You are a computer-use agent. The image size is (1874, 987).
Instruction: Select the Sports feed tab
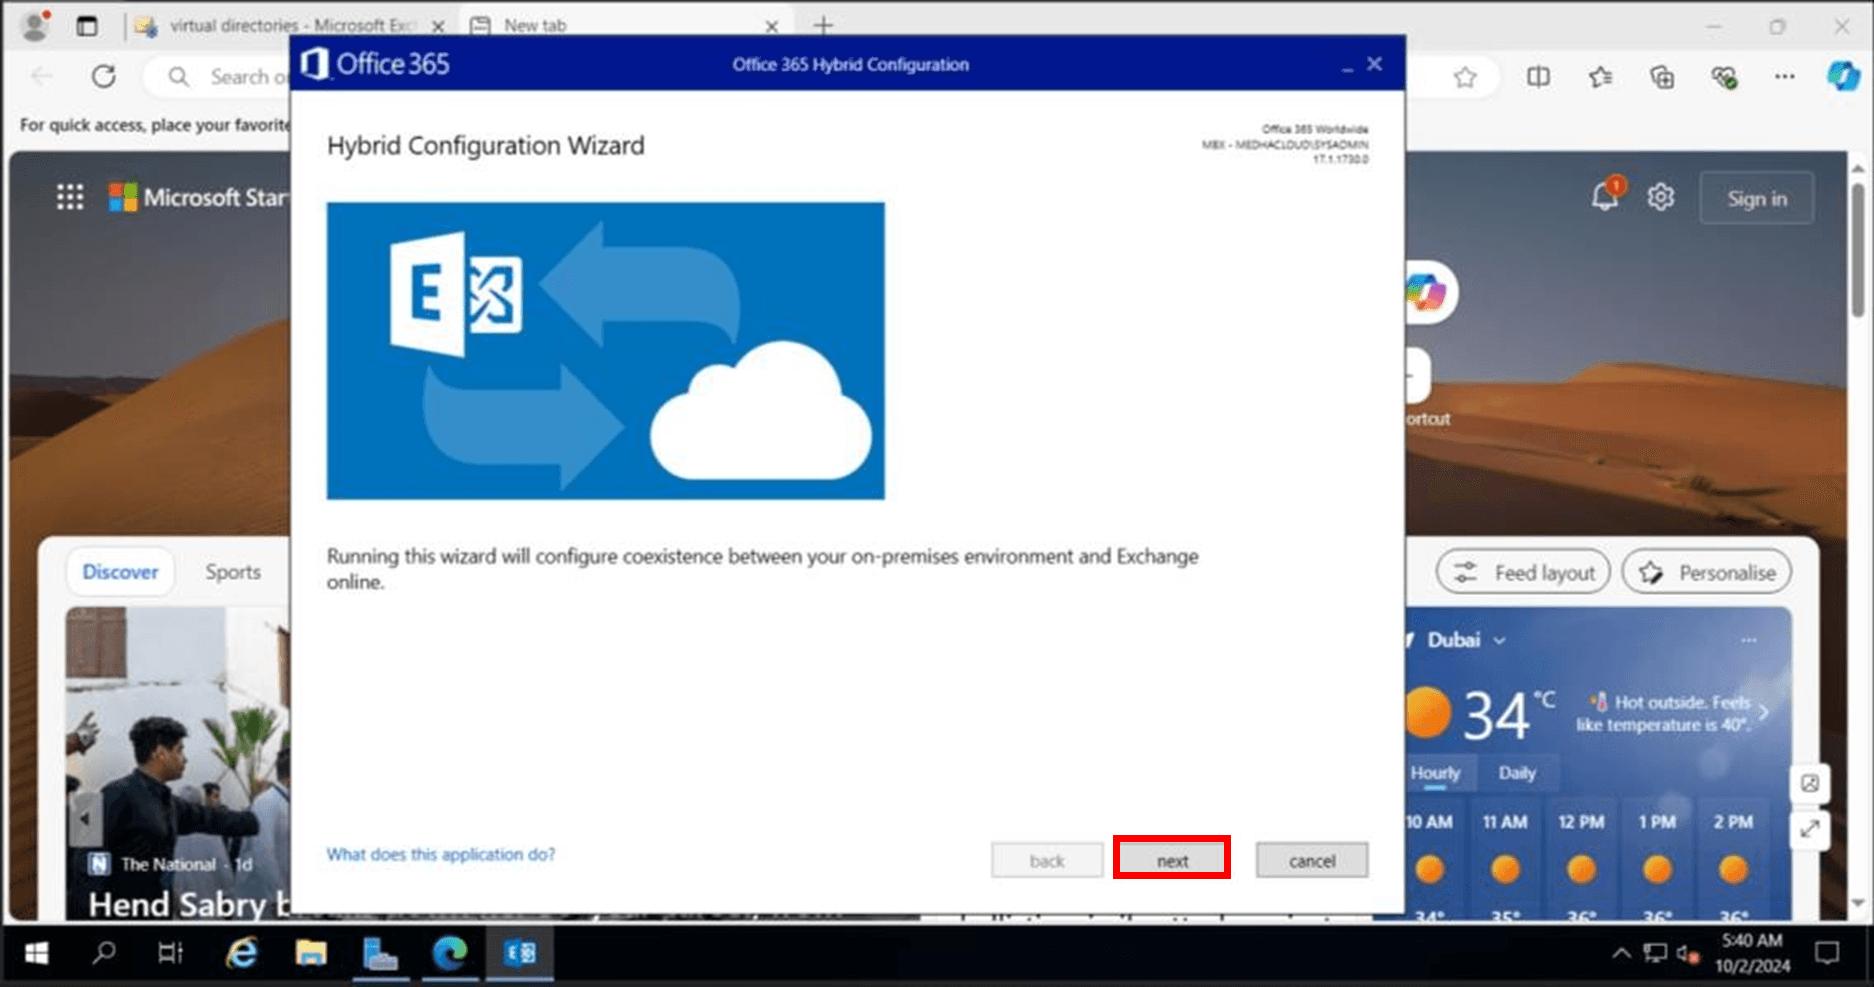click(232, 572)
